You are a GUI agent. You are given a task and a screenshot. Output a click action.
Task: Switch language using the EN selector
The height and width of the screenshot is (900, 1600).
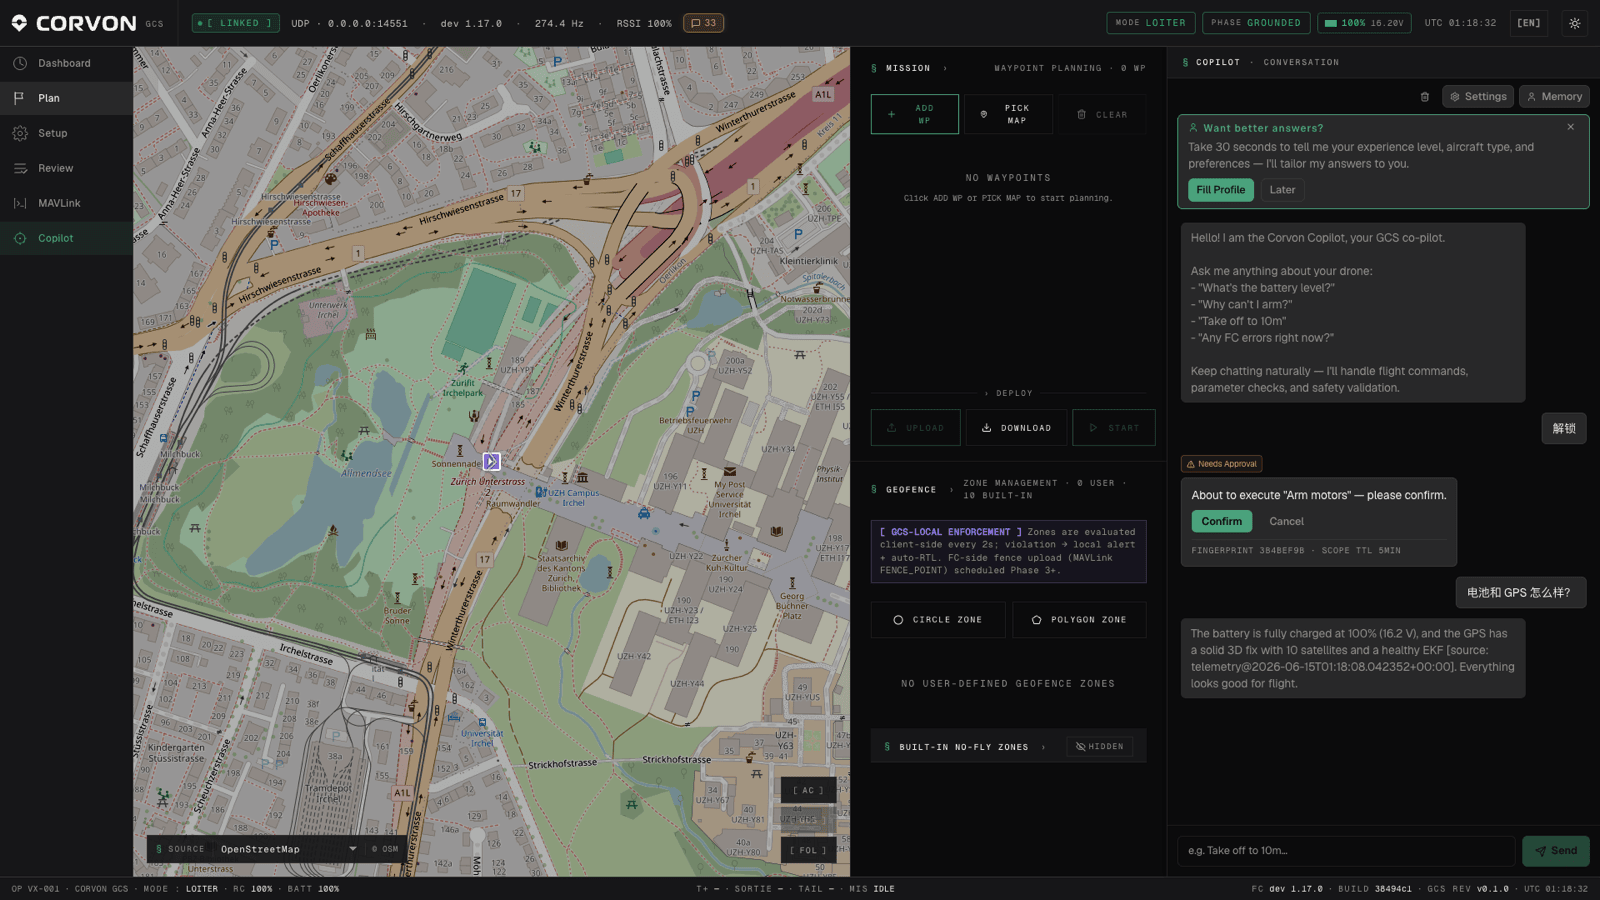click(1528, 23)
